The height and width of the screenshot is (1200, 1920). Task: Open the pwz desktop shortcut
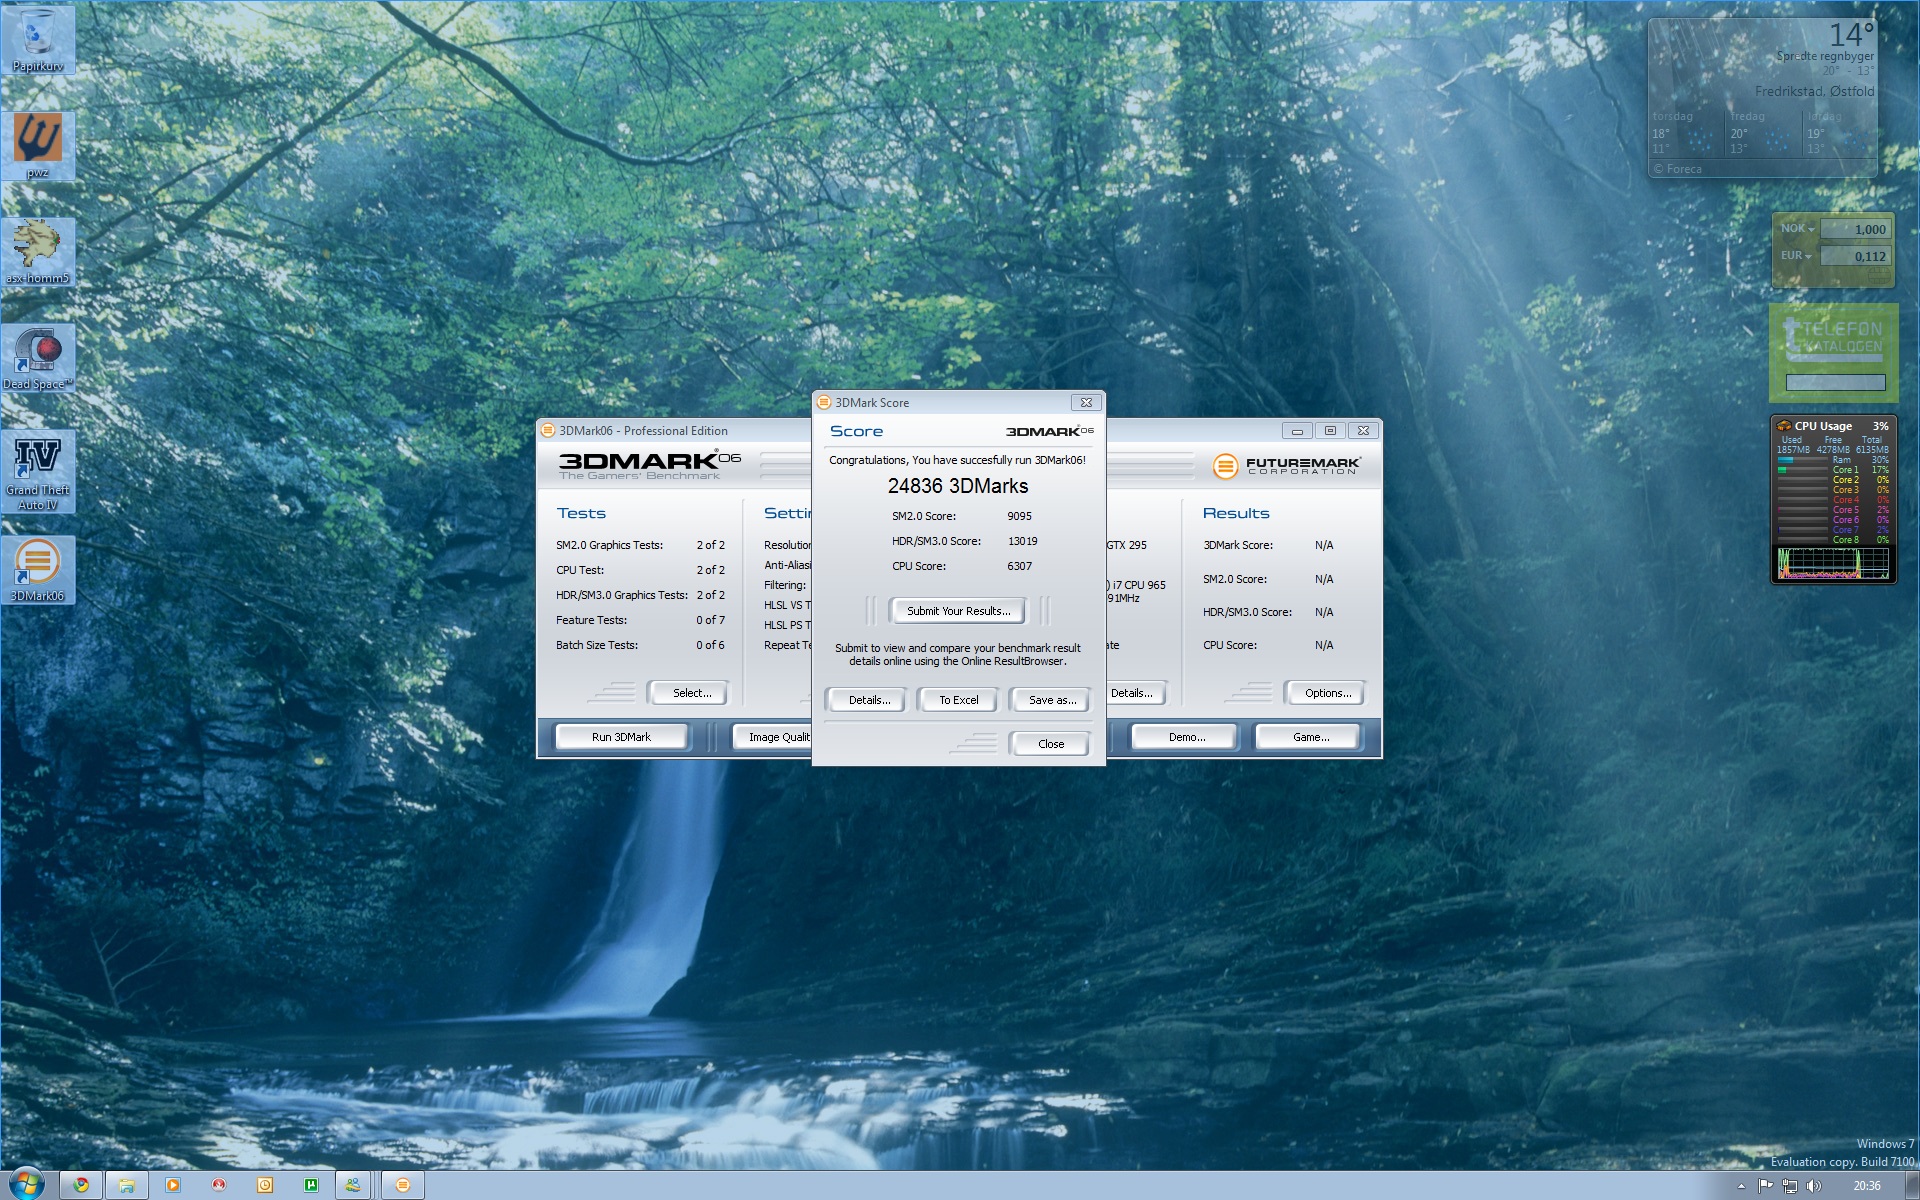38,145
